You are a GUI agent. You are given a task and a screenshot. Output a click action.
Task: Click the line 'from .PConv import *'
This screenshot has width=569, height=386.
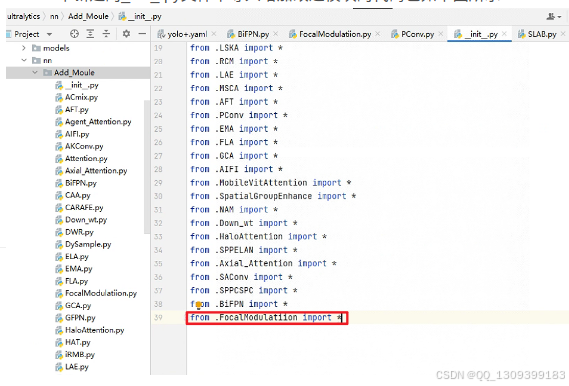[239, 115]
